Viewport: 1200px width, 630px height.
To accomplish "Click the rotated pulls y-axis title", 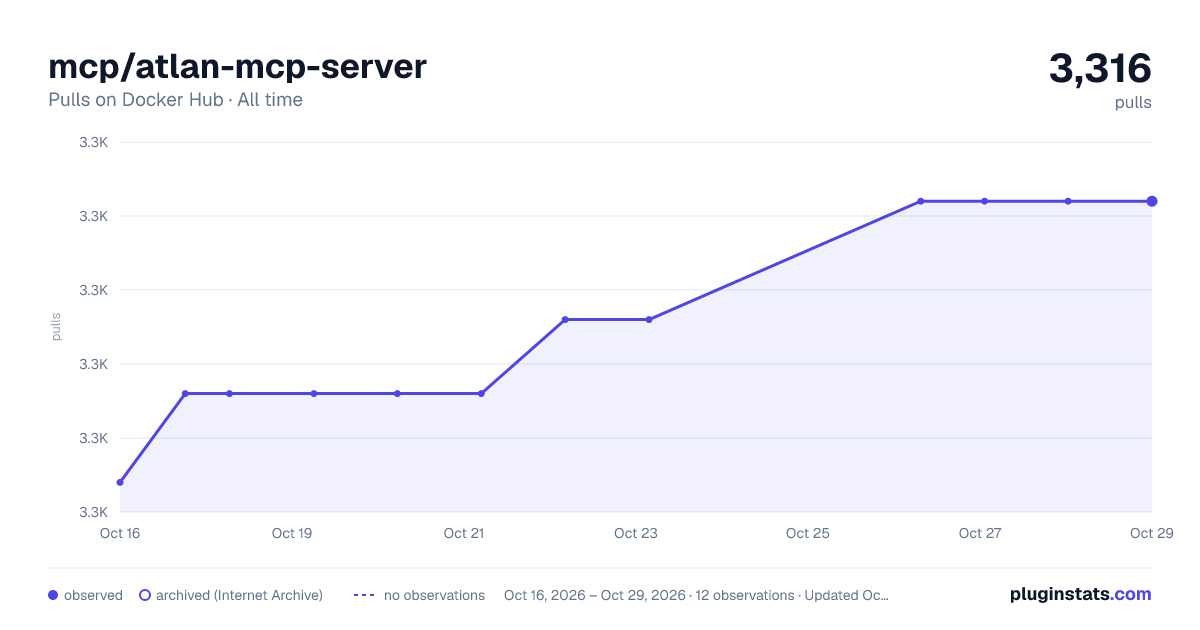I will click(x=56, y=327).
